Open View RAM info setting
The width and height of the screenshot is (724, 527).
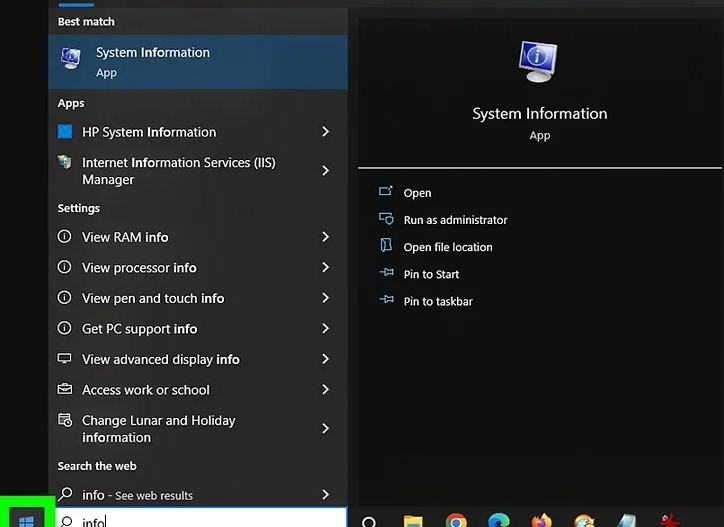198,237
